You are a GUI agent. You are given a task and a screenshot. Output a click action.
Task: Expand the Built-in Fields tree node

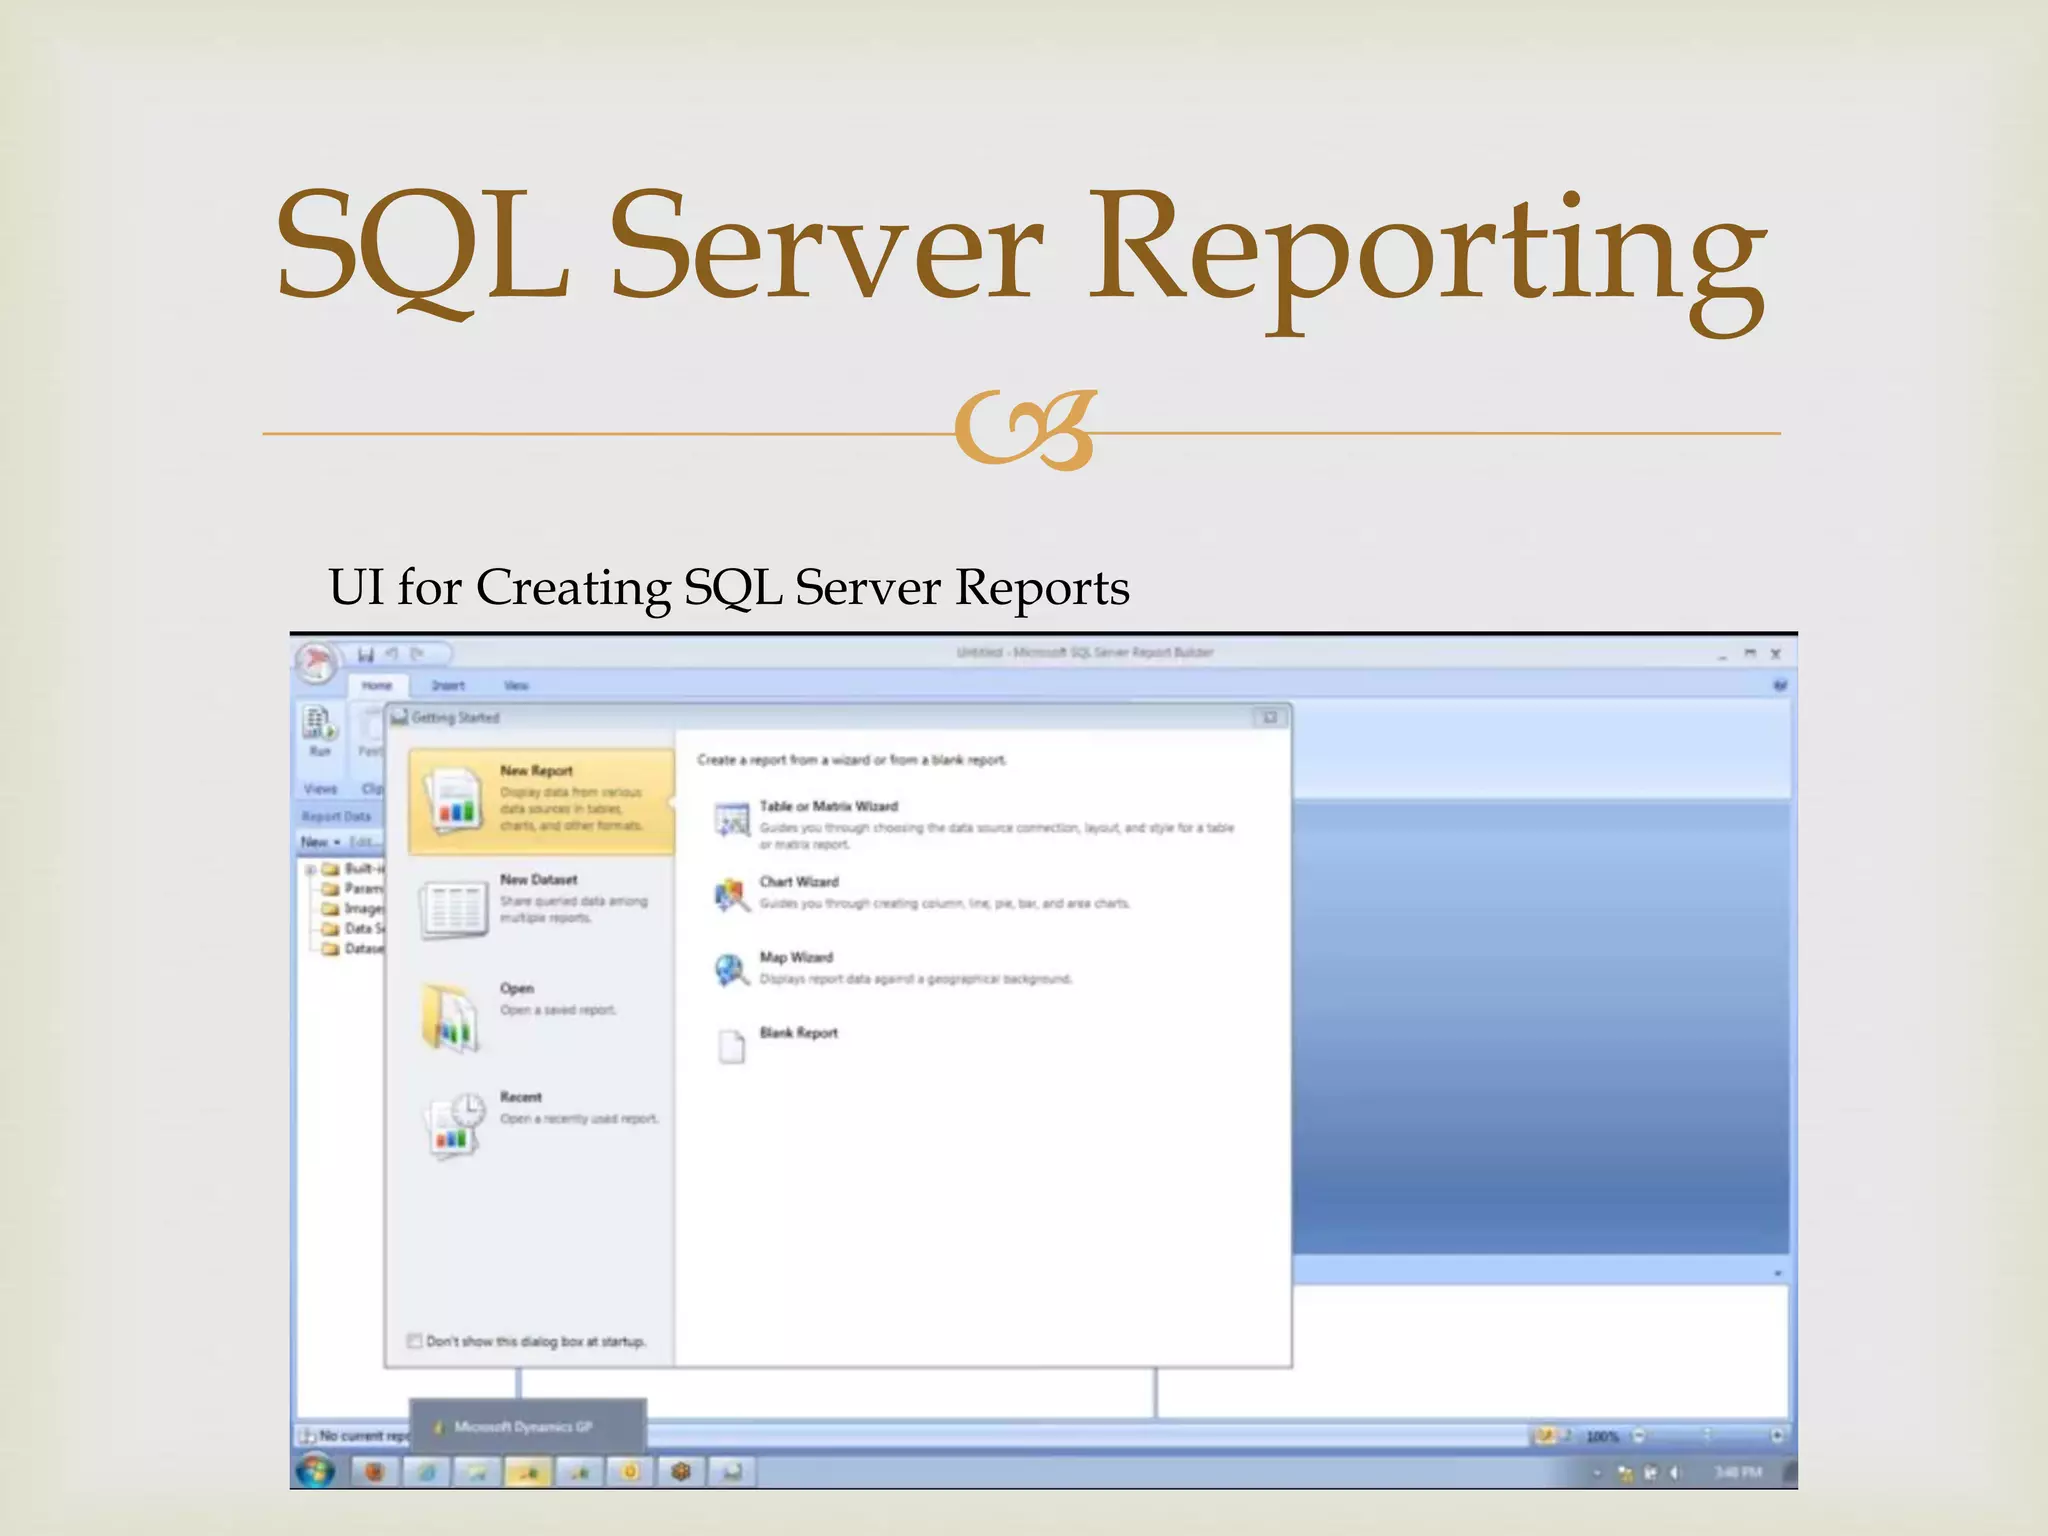[310, 870]
